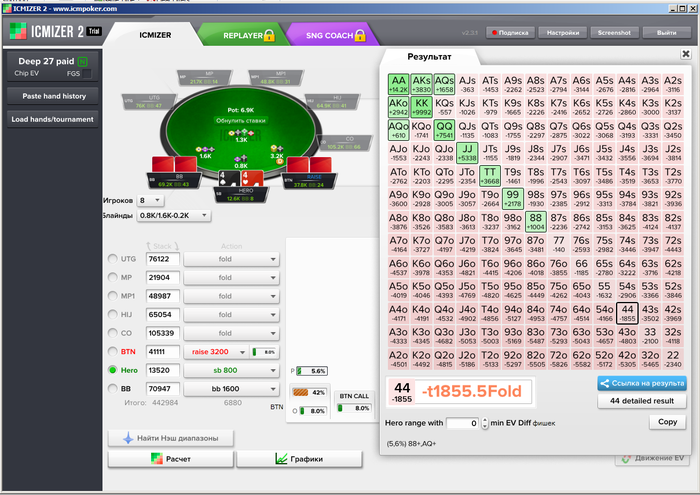Select the AKs hand cell
The height and width of the screenshot is (495, 700).
coord(421,84)
